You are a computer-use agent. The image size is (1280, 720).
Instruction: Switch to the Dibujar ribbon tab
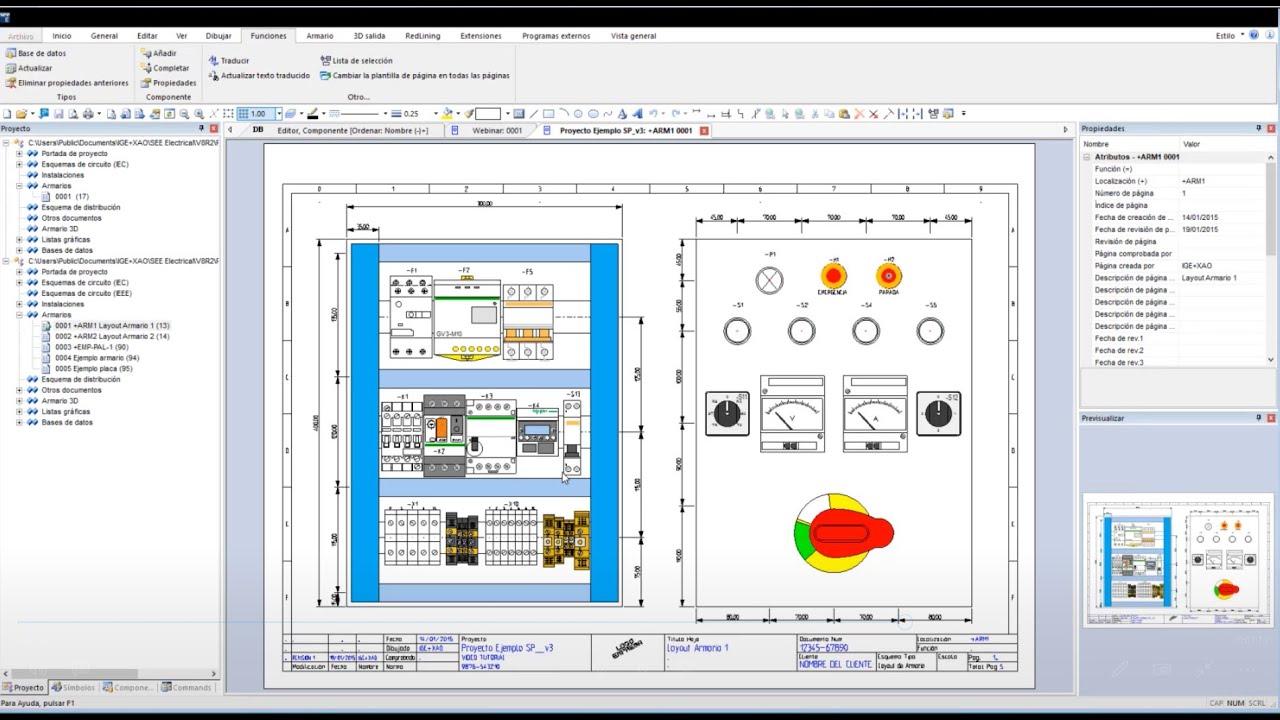[218, 36]
